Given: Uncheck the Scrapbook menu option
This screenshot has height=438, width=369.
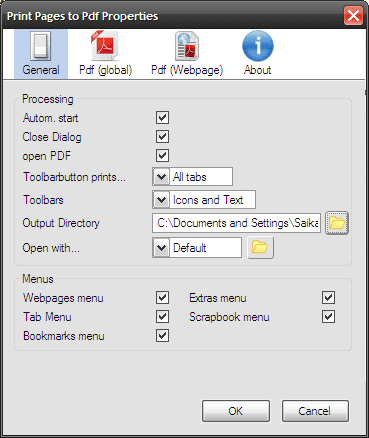Looking at the screenshot, I should pyautogui.click(x=328, y=317).
